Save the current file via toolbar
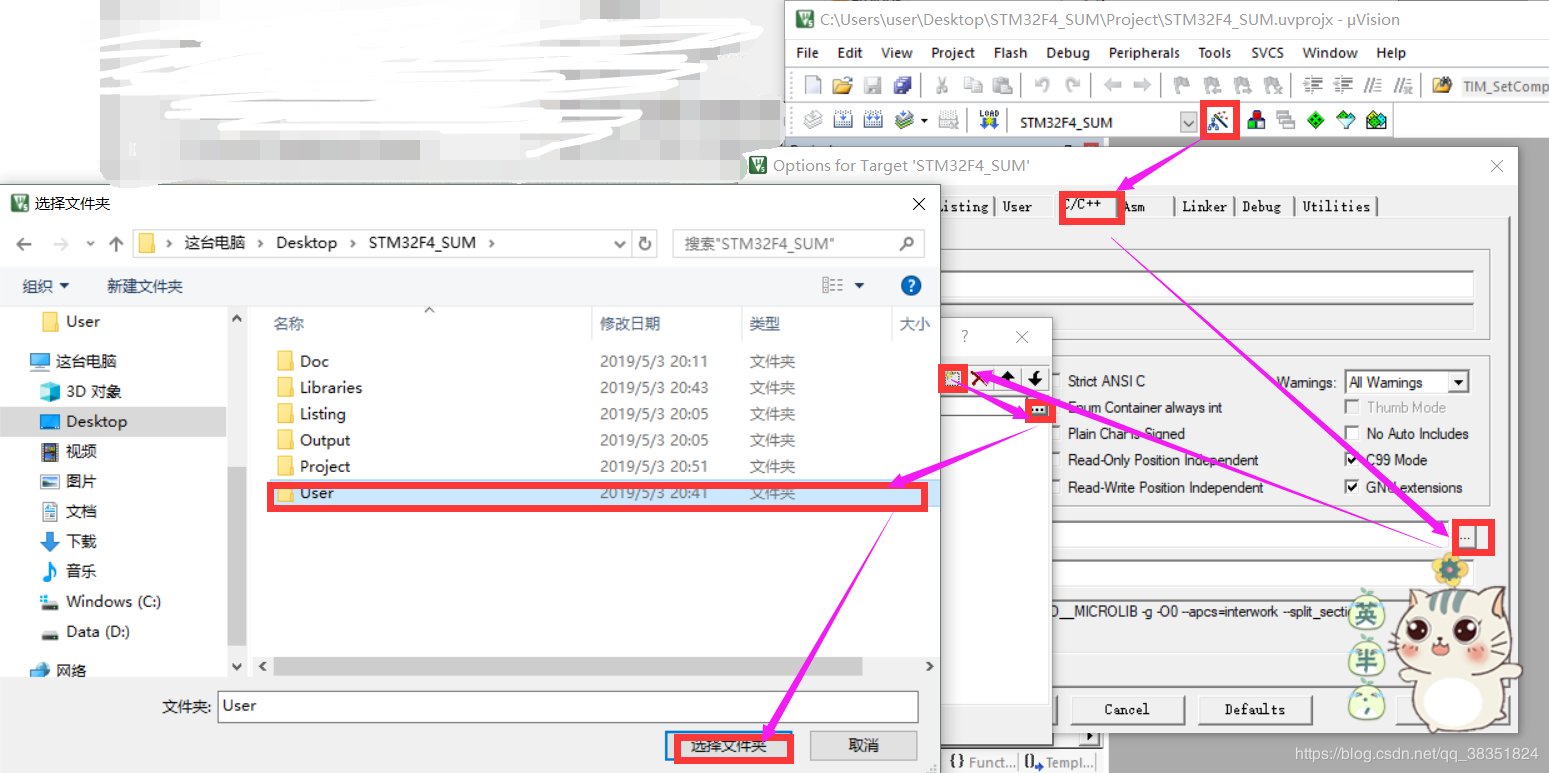 [872, 85]
